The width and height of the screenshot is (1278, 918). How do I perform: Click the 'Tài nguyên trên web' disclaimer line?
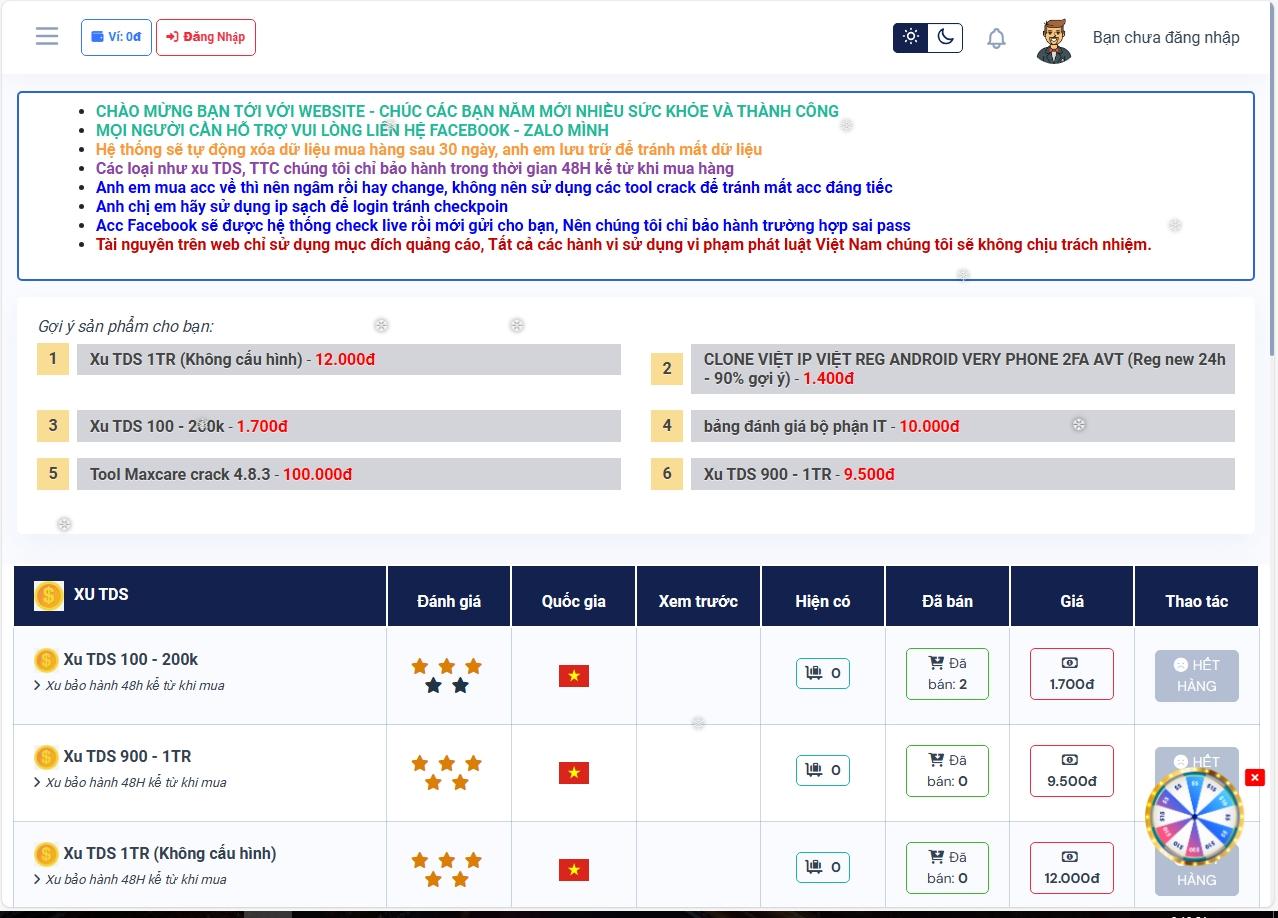tap(623, 244)
